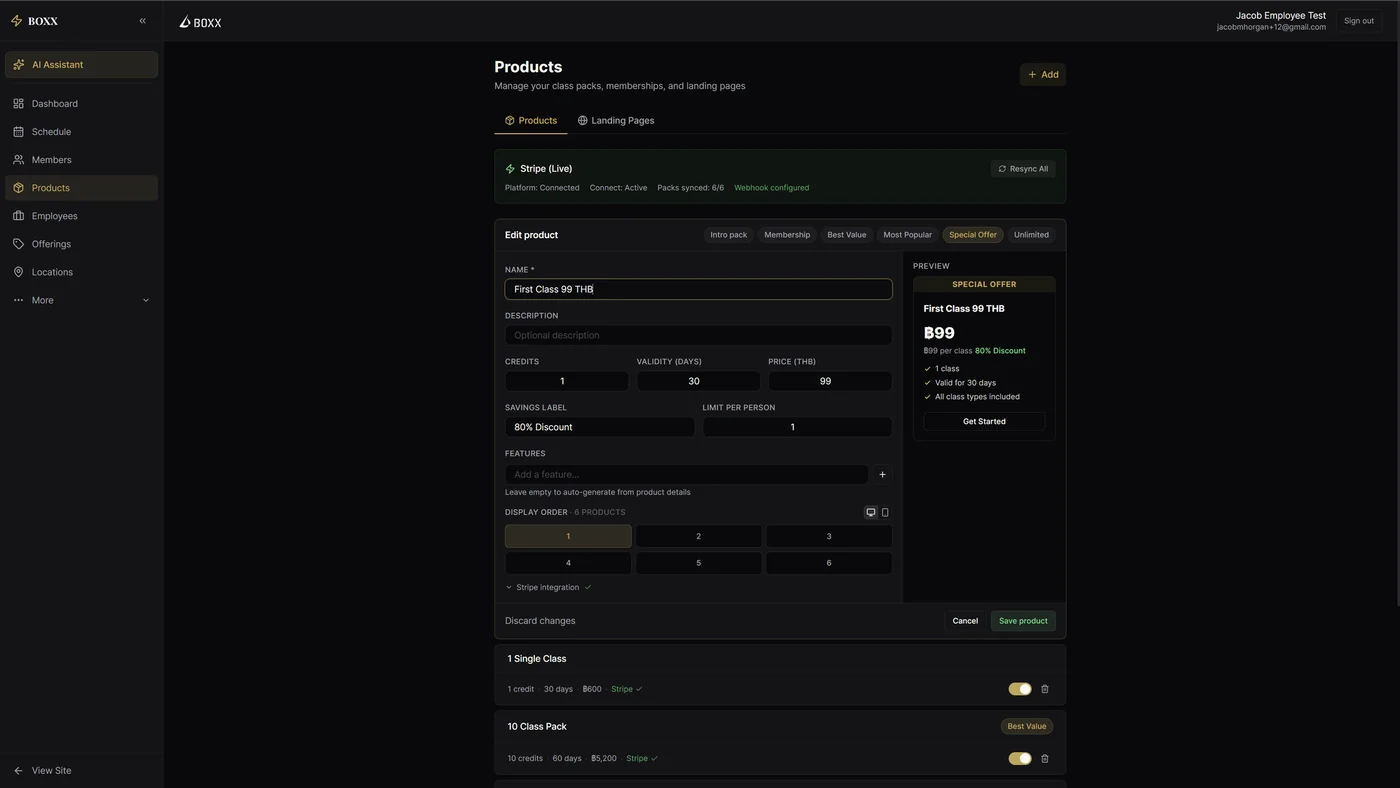Click the desktop monitor icon beside Display Order

(x=870, y=512)
